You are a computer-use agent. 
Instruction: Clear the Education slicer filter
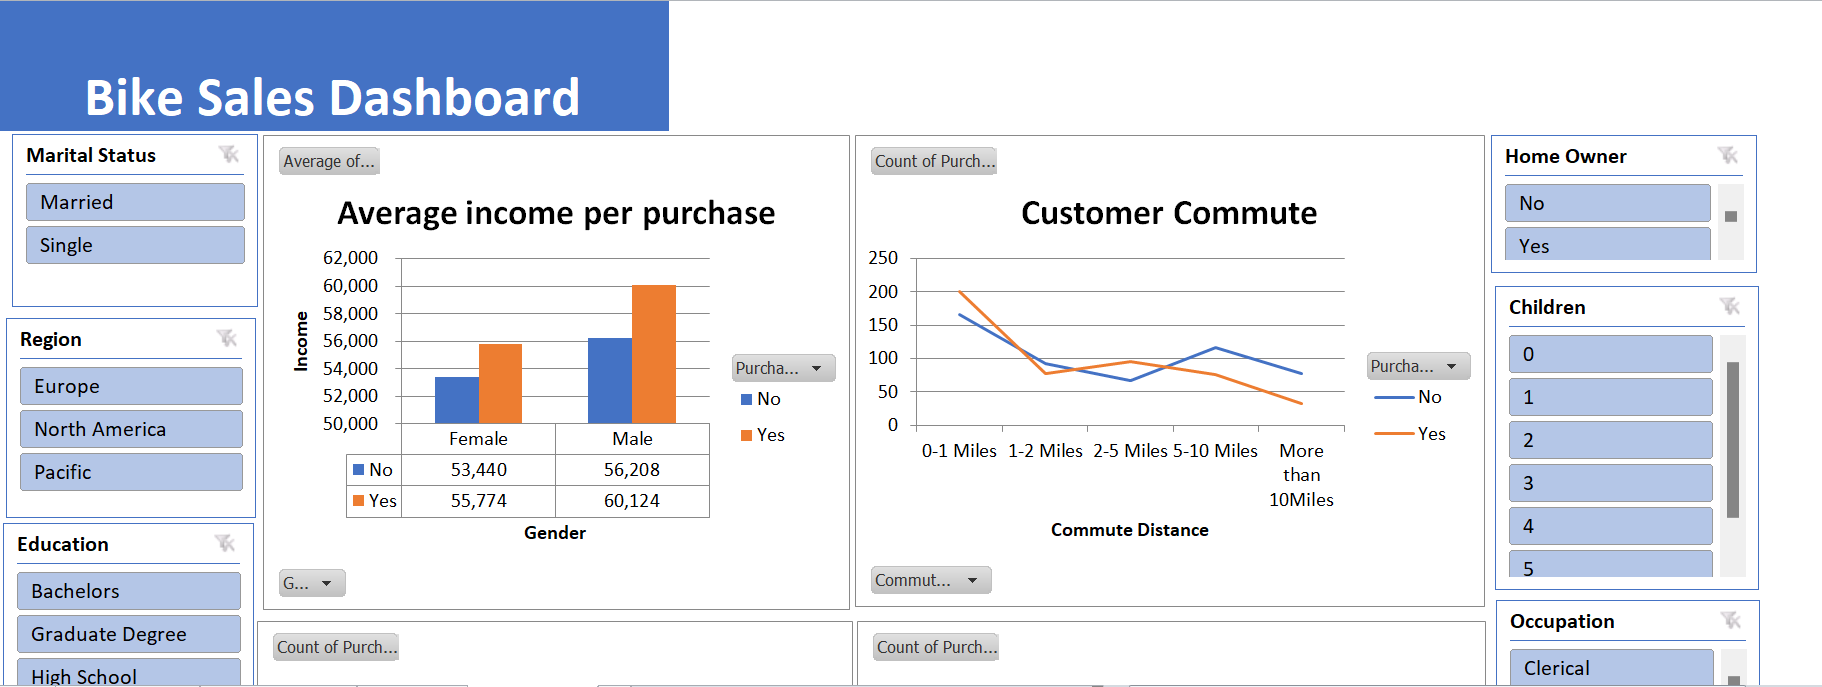coord(225,543)
